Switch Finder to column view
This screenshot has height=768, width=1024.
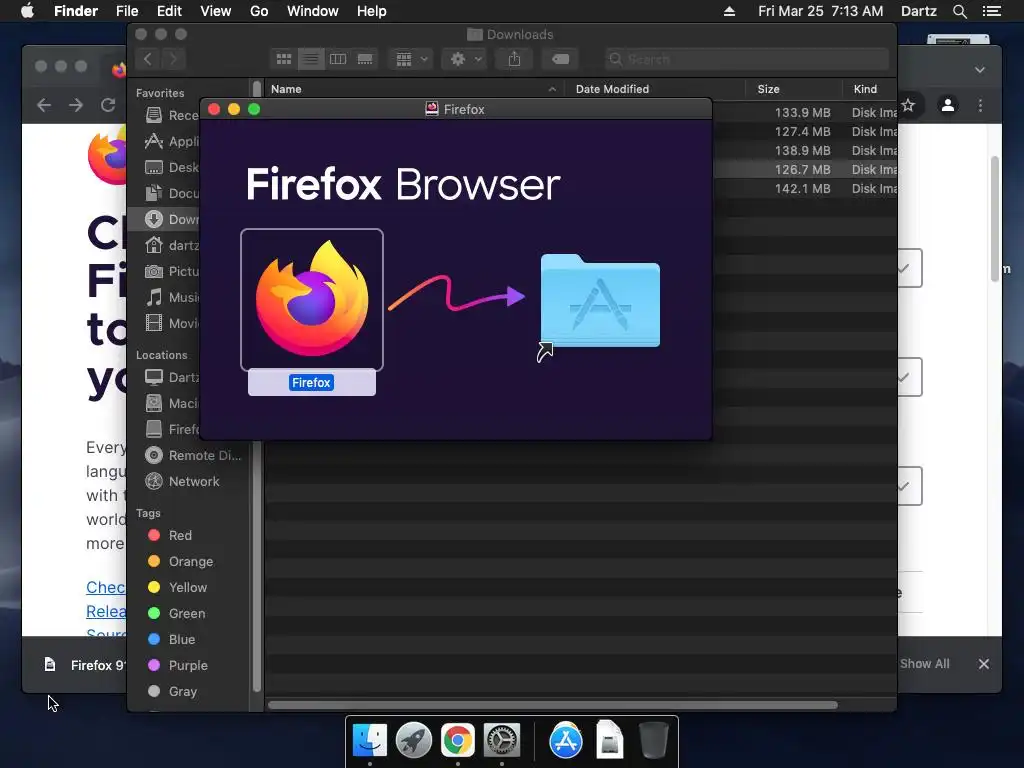(338, 59)
